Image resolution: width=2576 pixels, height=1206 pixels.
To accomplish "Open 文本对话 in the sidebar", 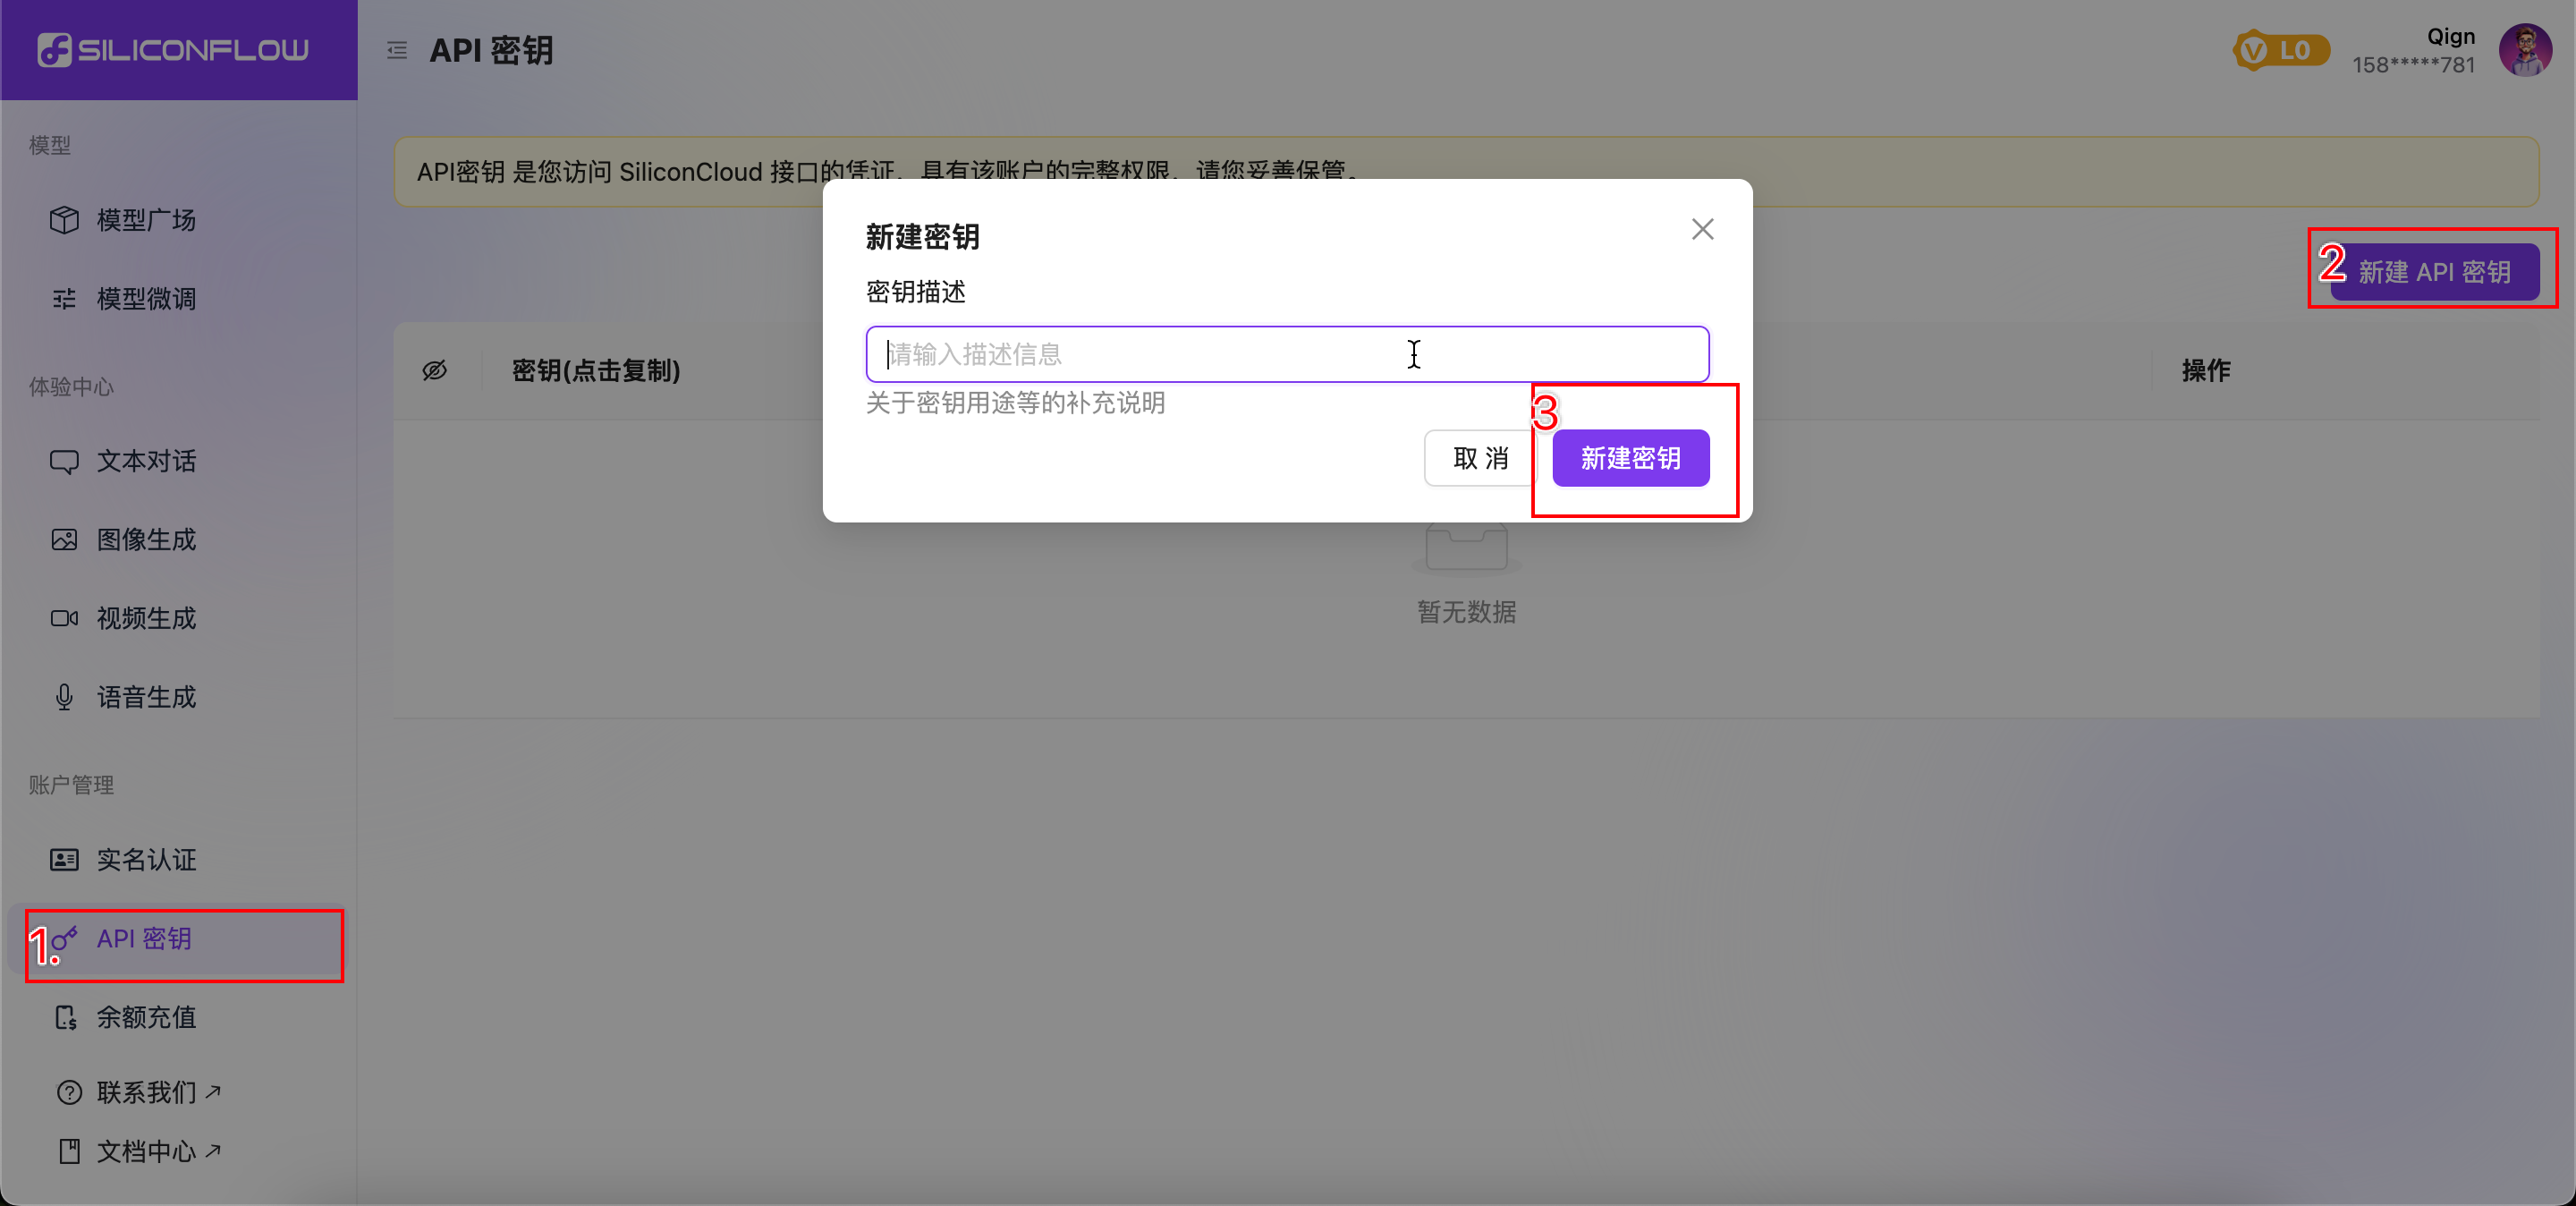I will click(146, 461).
